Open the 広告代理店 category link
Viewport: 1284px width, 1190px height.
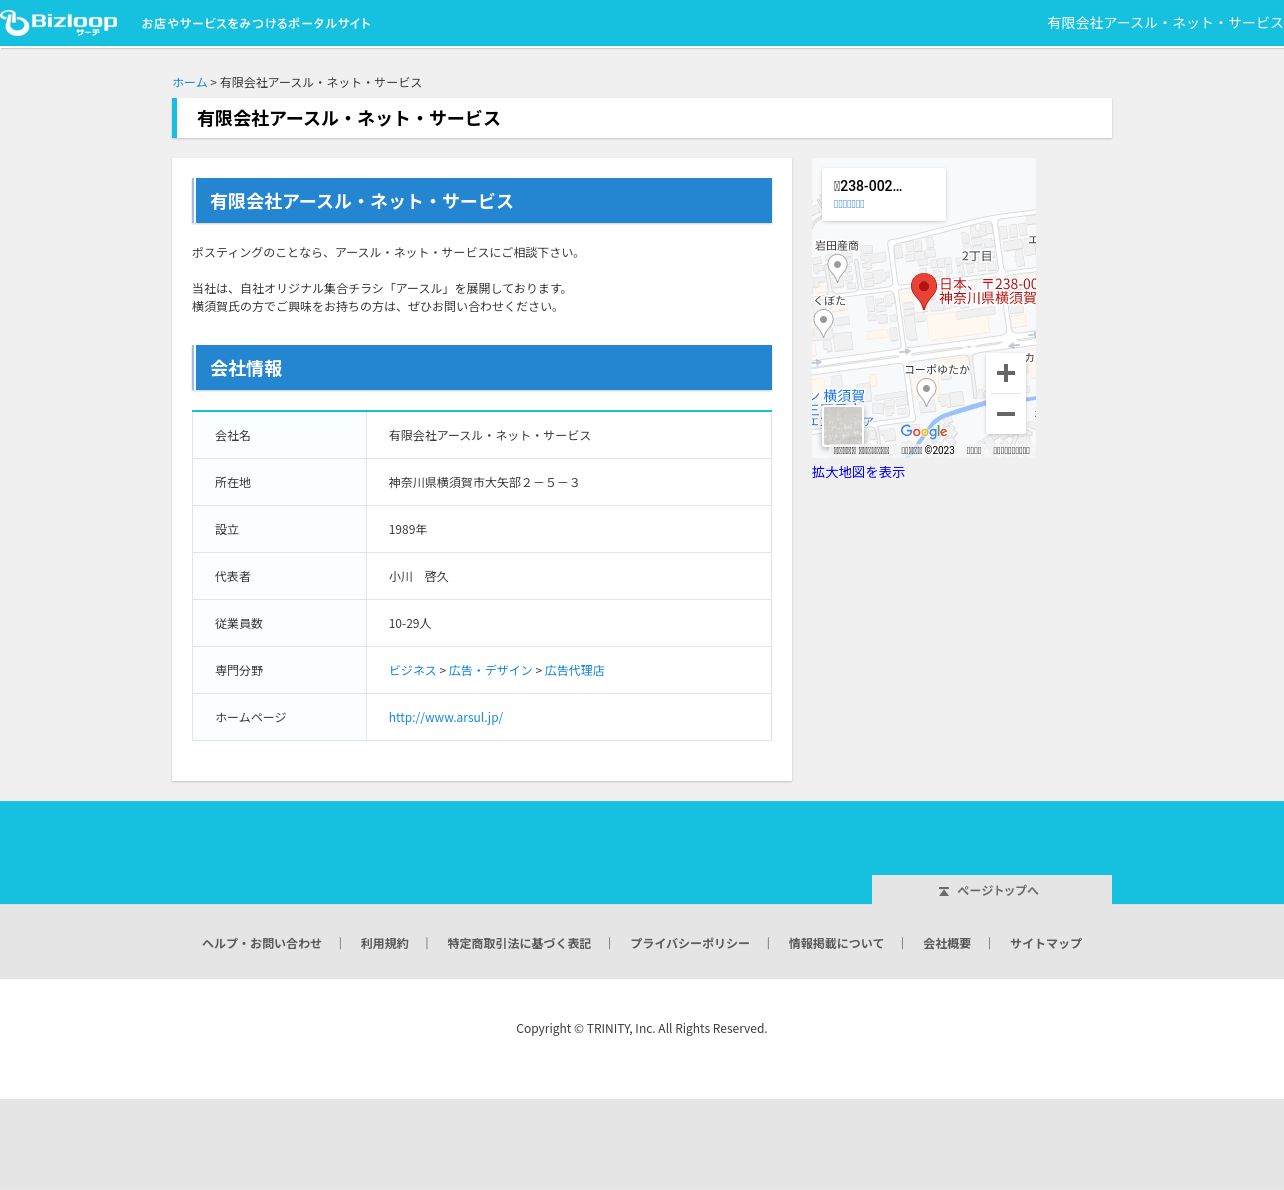point(575,670)
